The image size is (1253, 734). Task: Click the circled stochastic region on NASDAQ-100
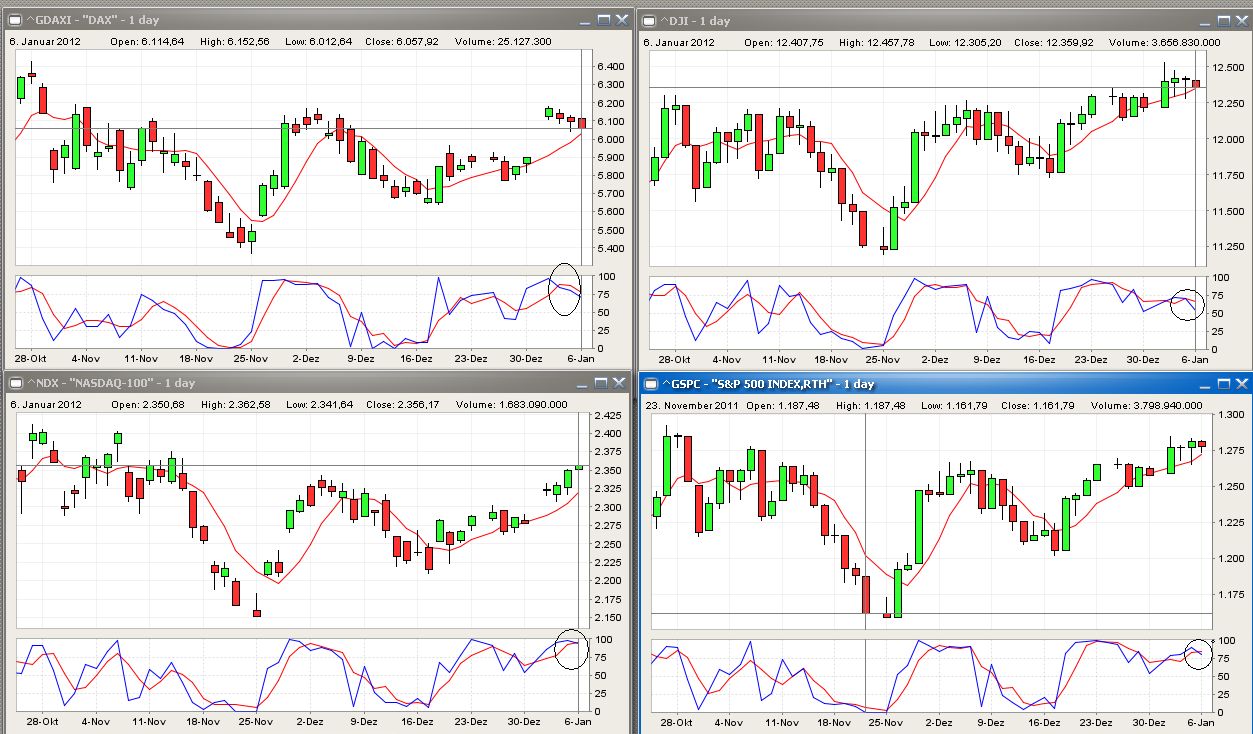click(x=570, y=651)
